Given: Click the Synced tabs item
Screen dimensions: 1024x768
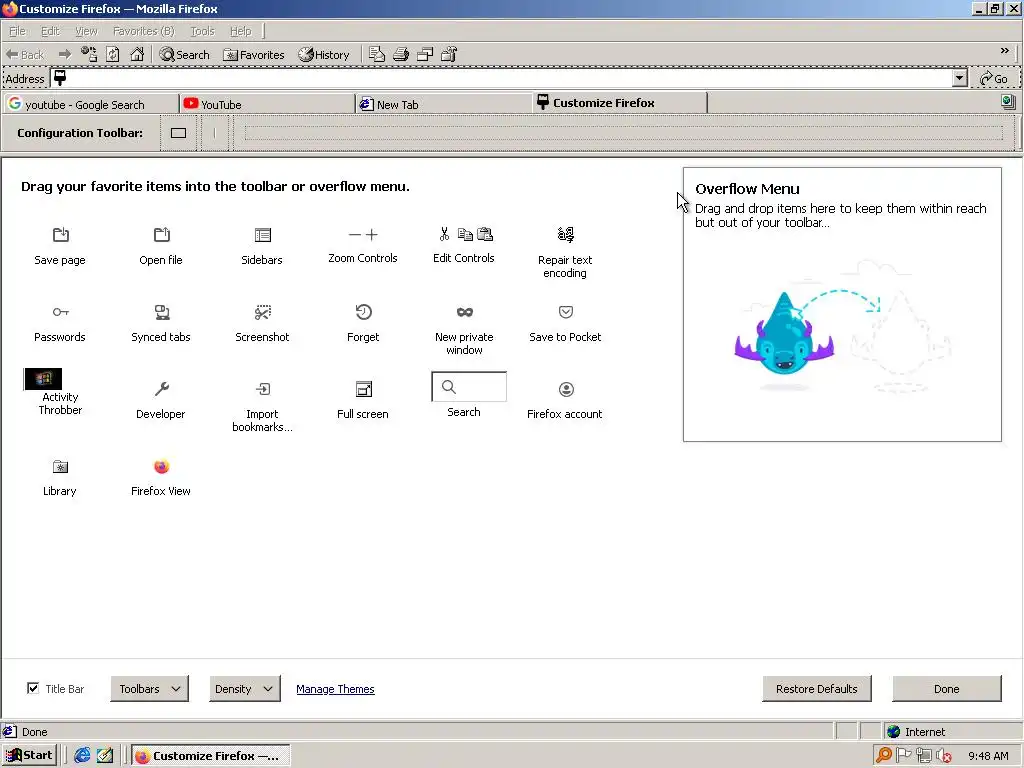Looking at the screenshot, I should point(161,324).
